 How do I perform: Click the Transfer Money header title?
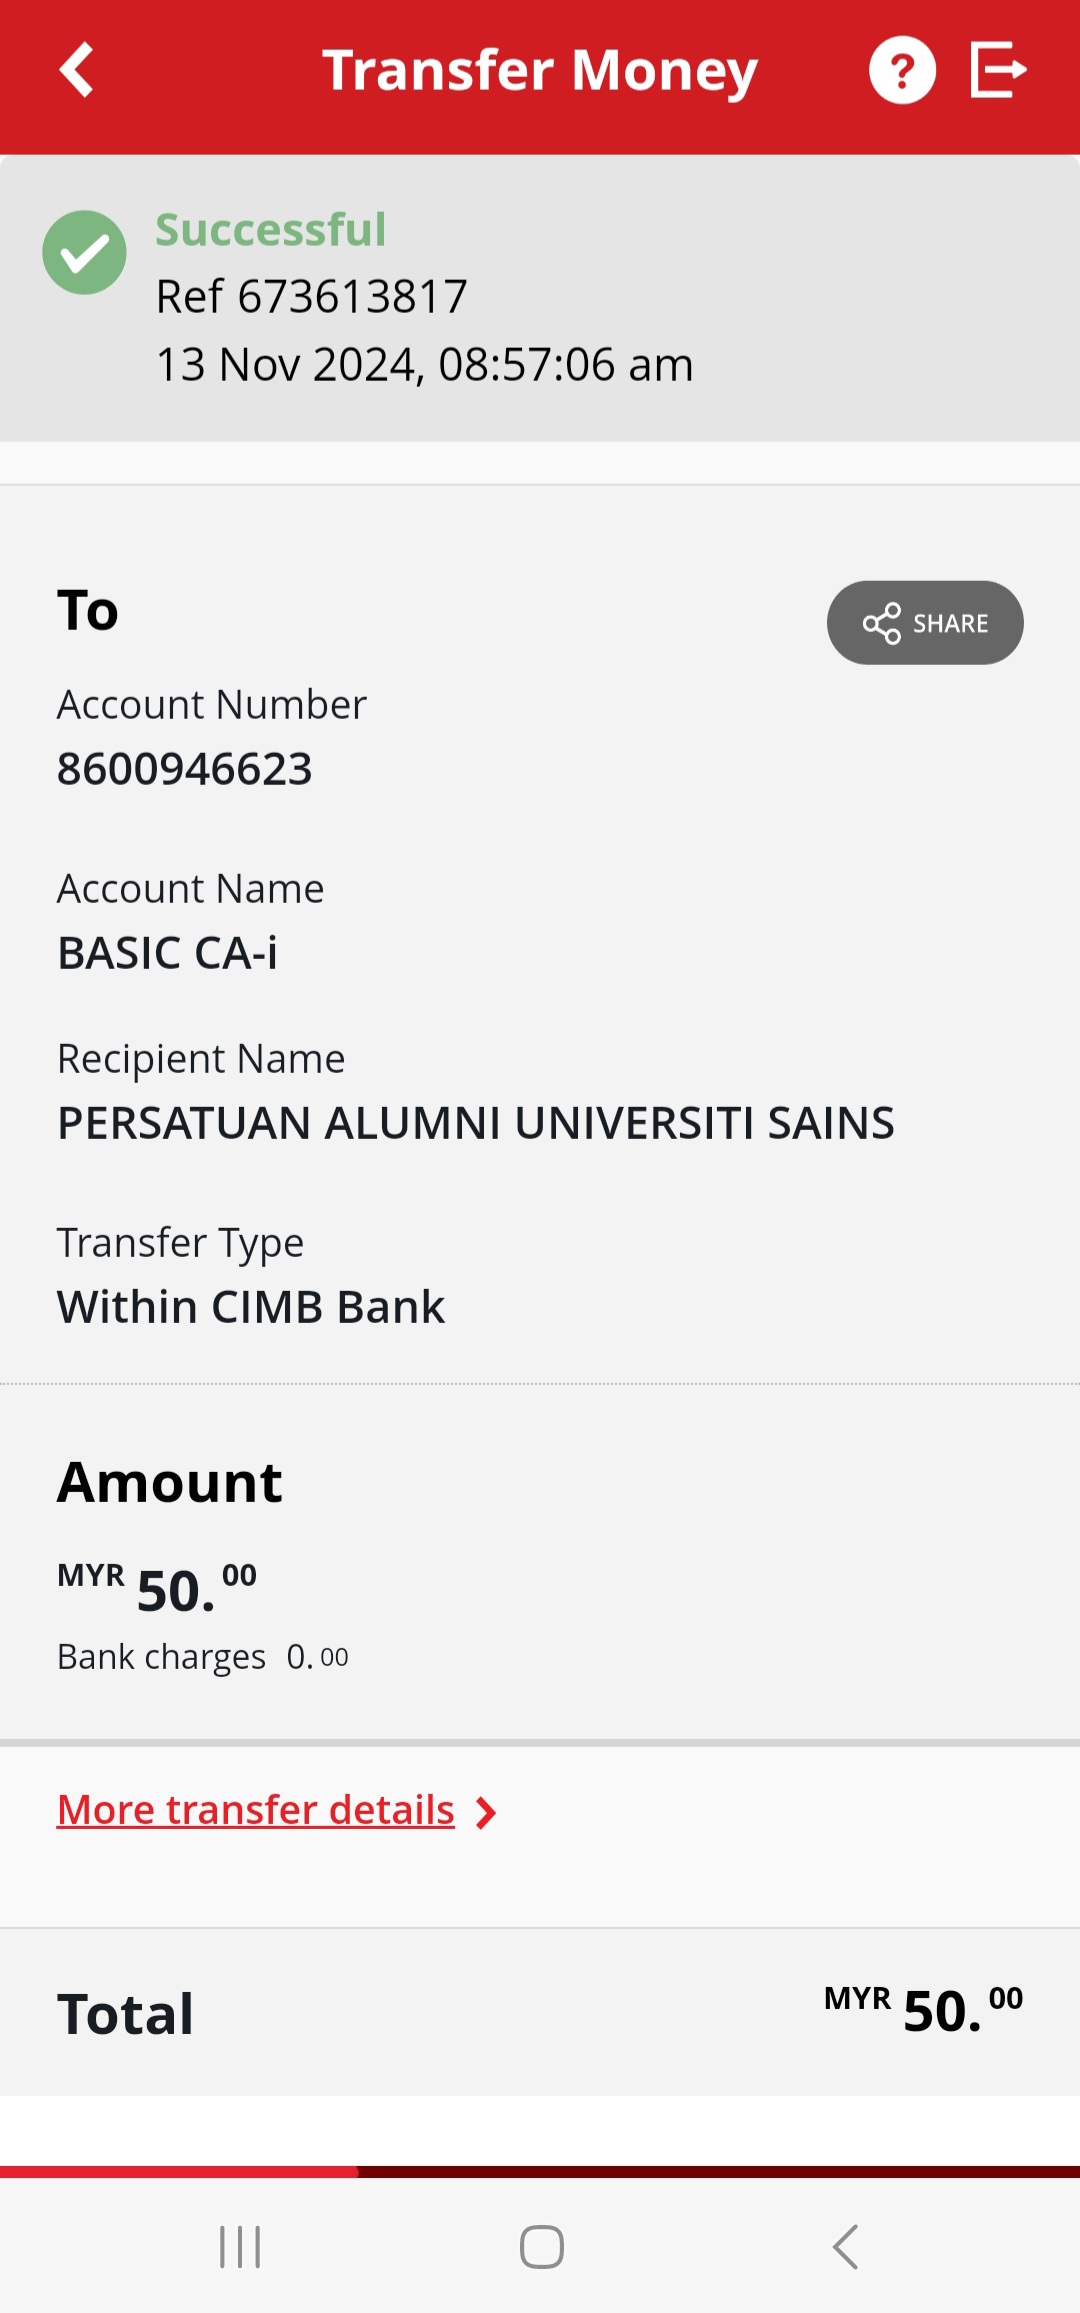point(540,70)
